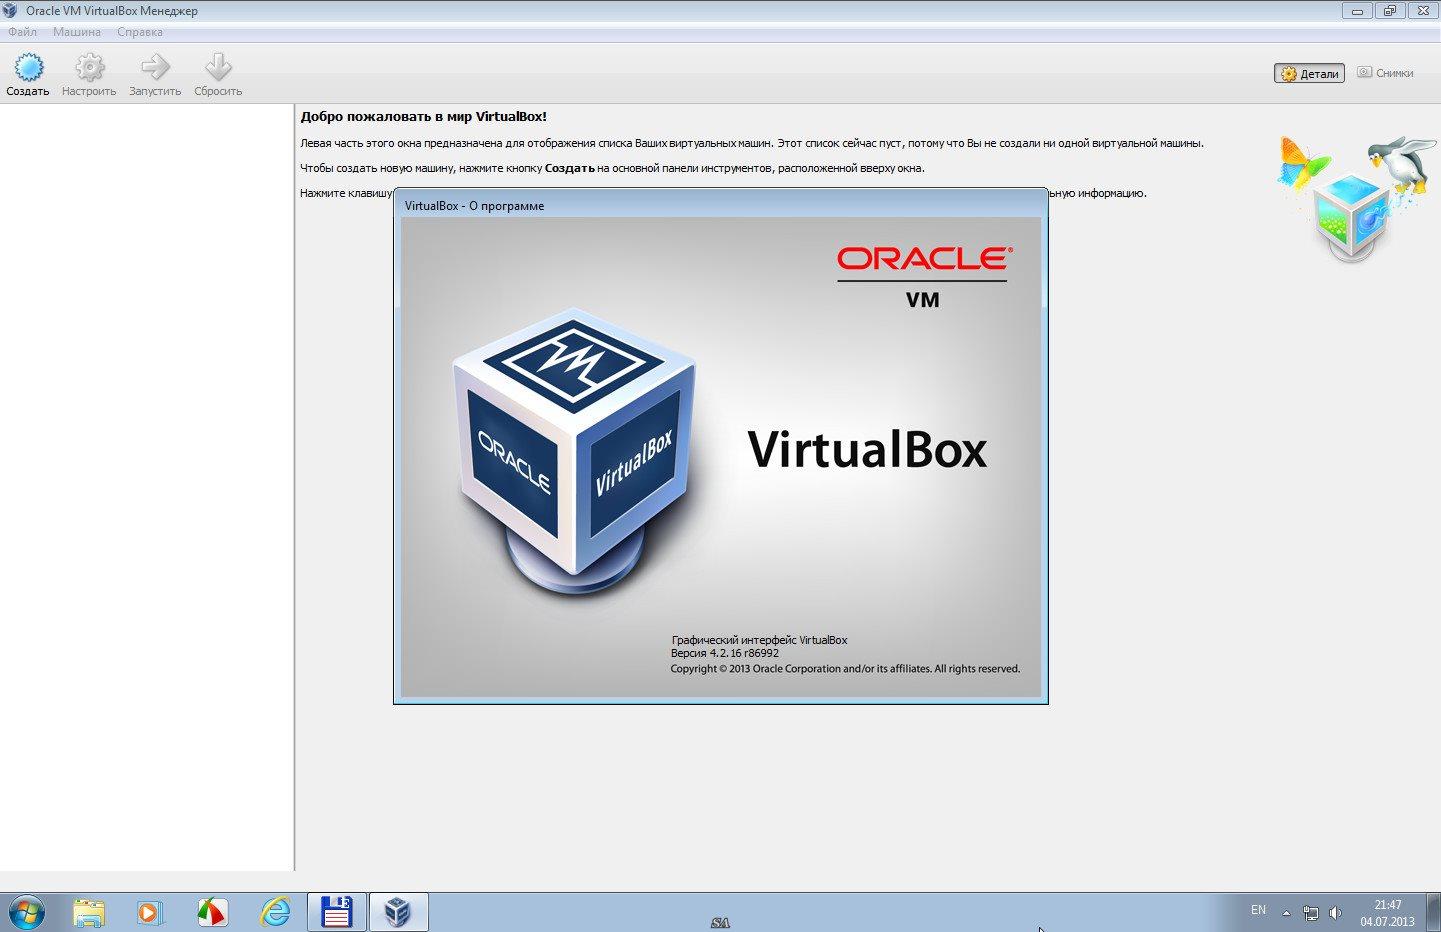This screenshot has height=932, width=1441.
Task: Click the VirtualBox title bar app icon
Action: (x=11, y=11)
